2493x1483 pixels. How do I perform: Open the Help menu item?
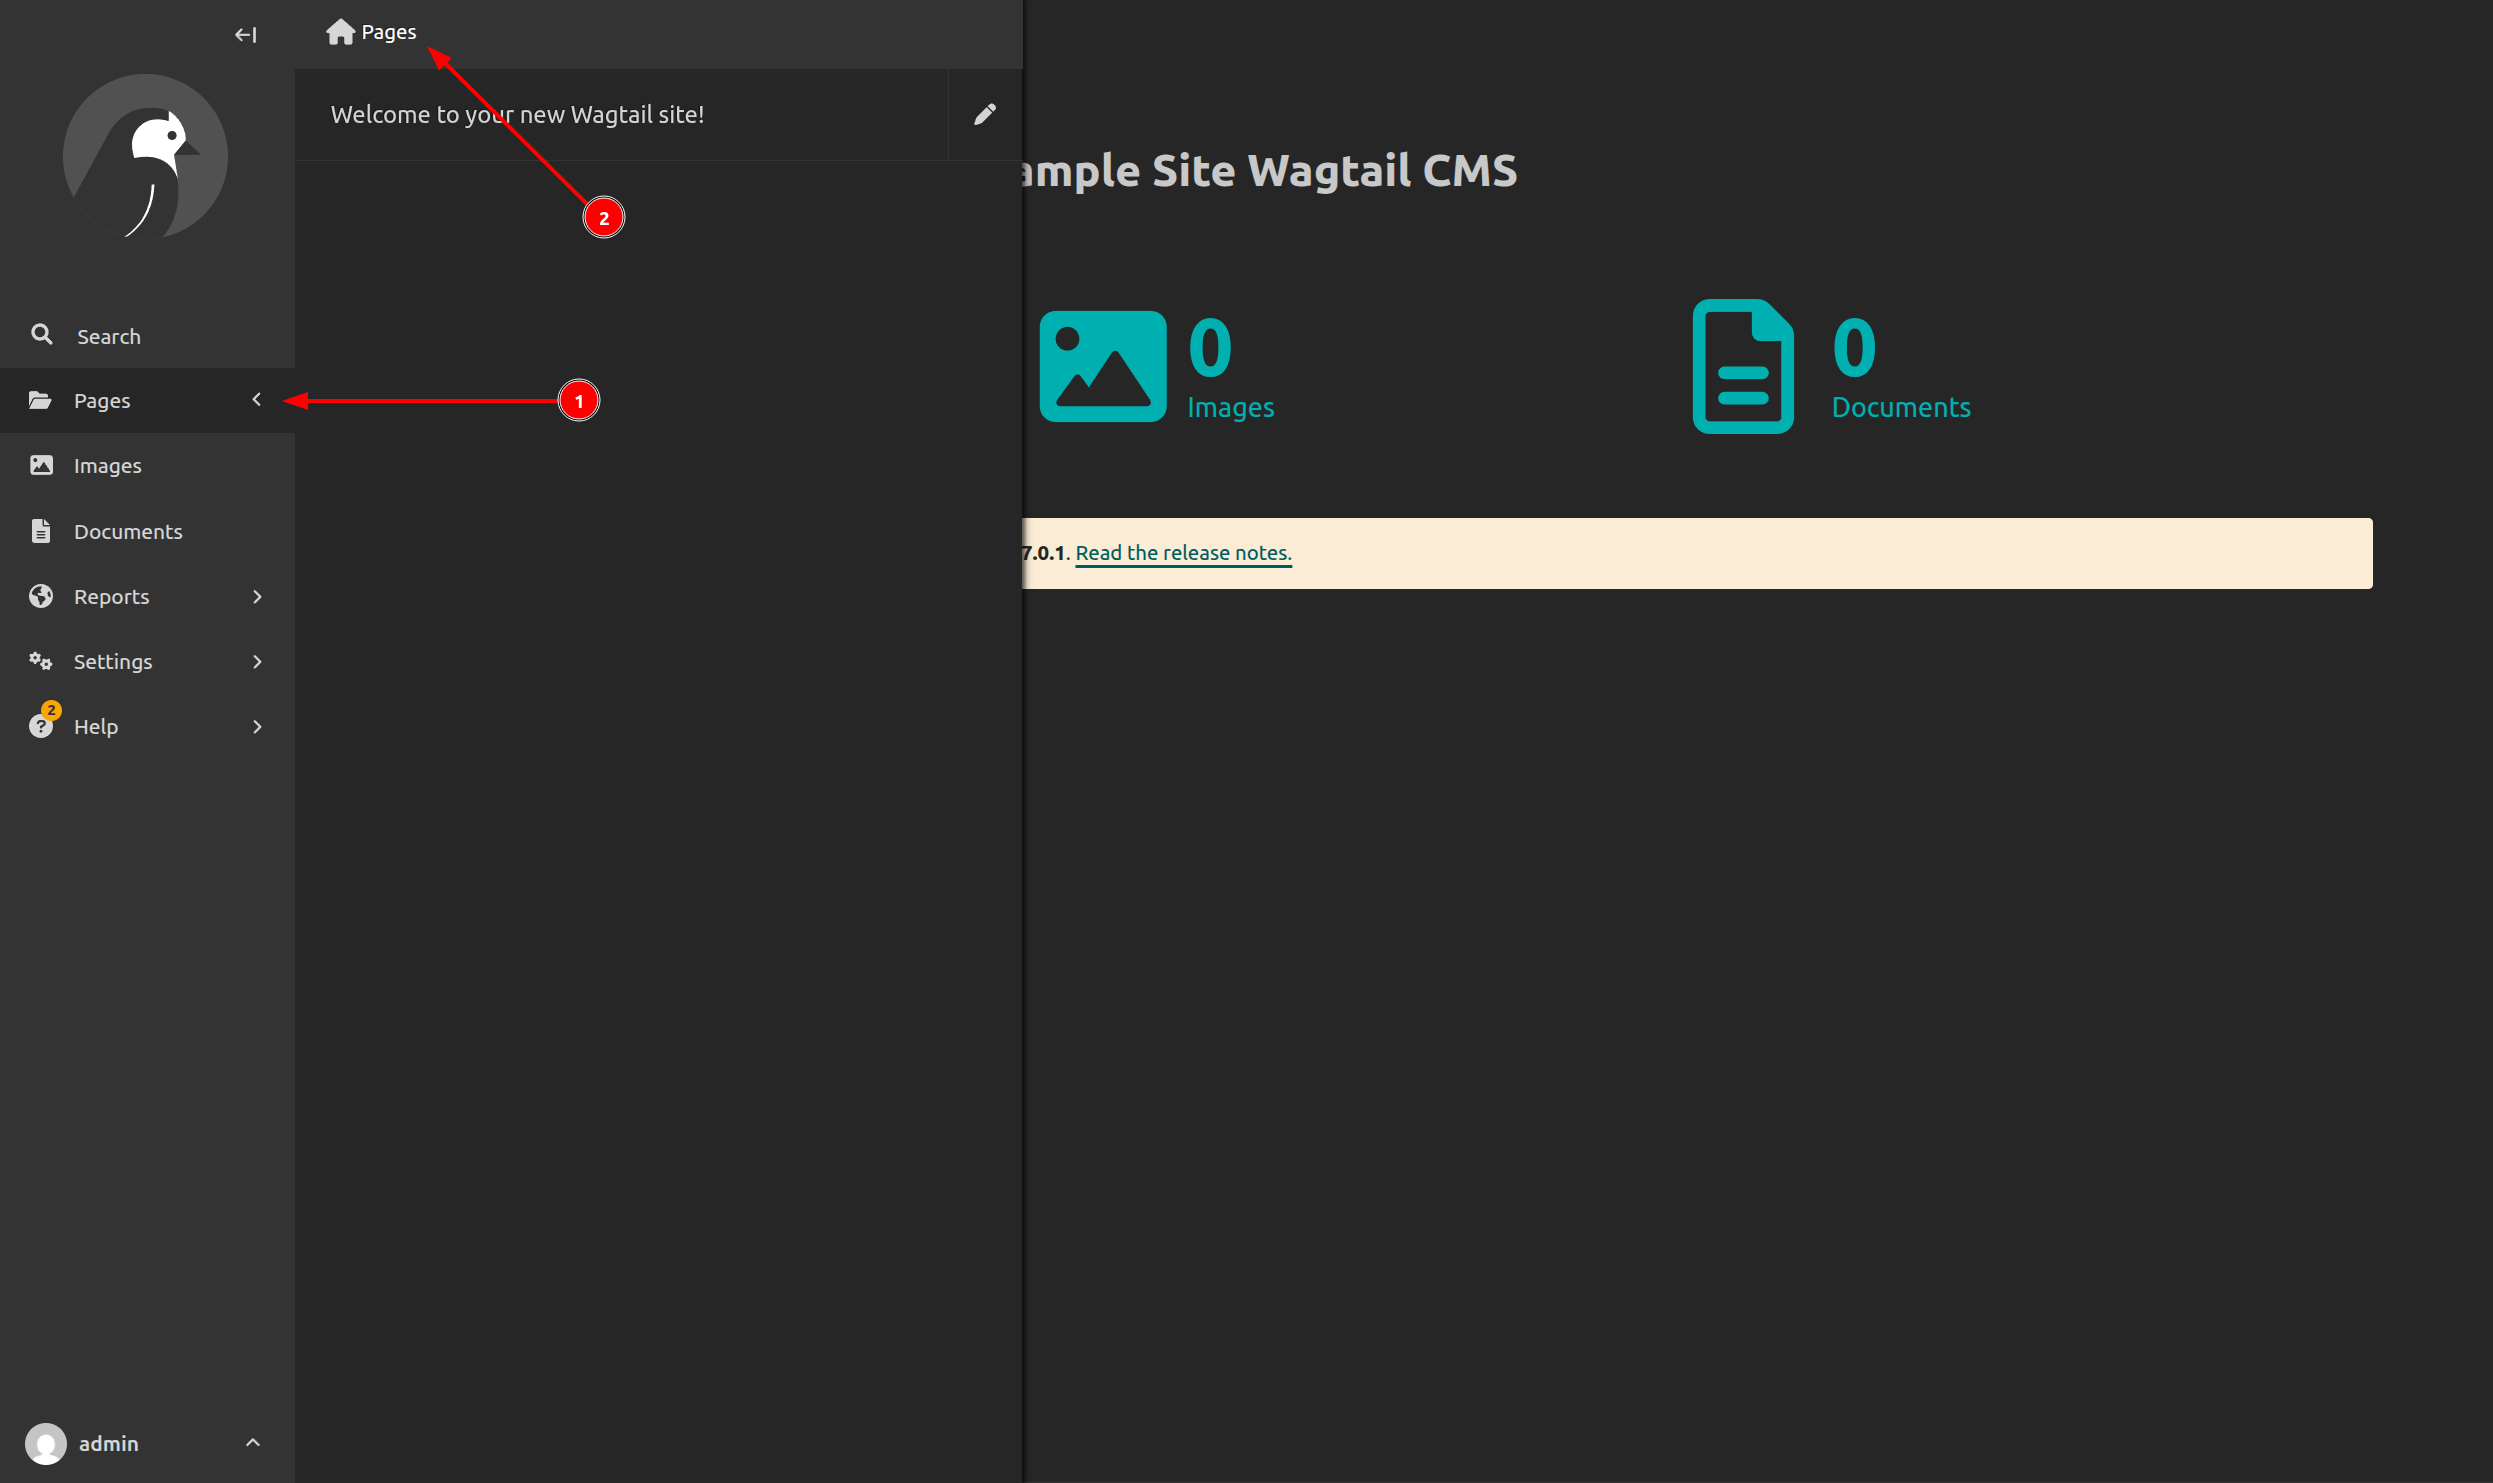[x=147, y=727]
